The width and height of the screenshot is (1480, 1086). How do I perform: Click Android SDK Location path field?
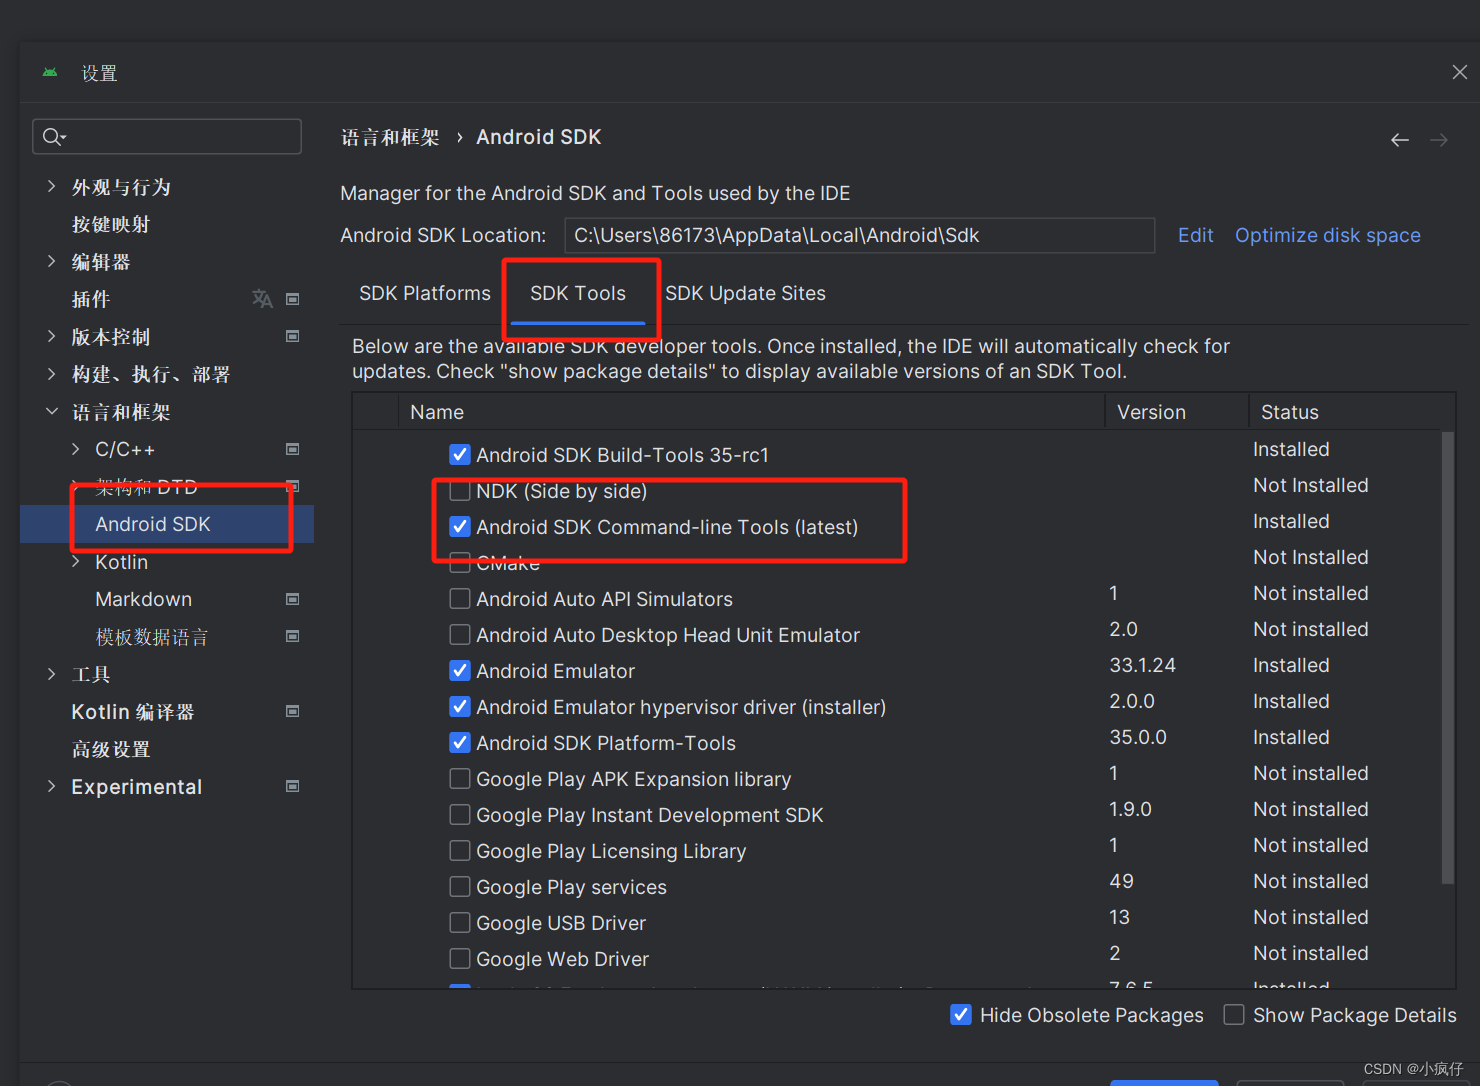pyautogui.click(x=860, y=235)
